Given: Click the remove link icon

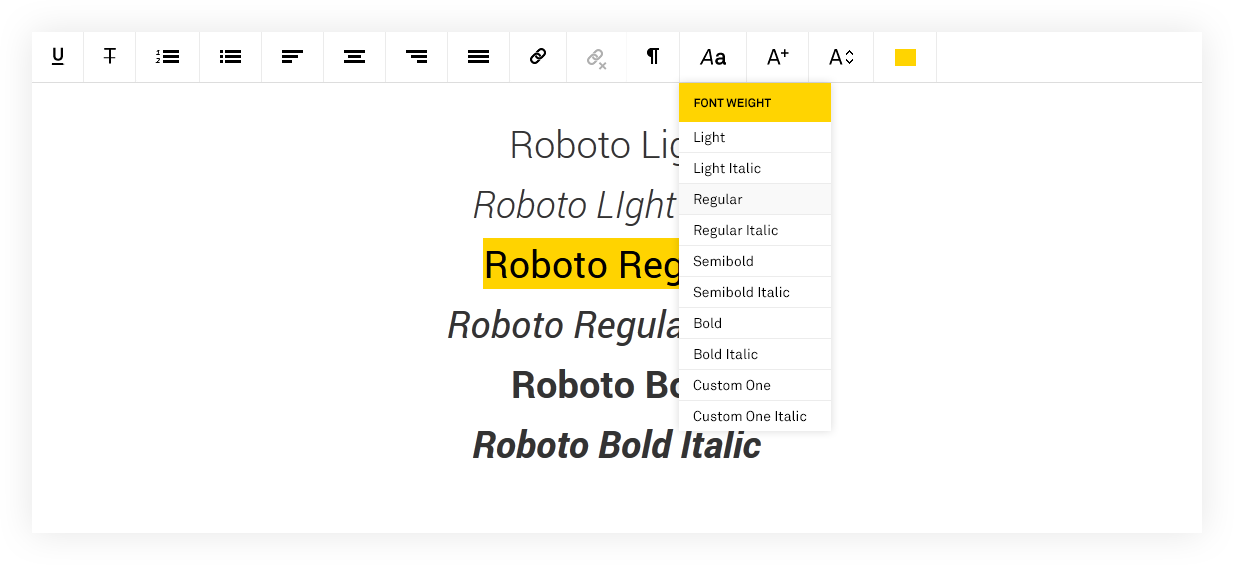Looking at the screenshot, I should click(597, 58).
